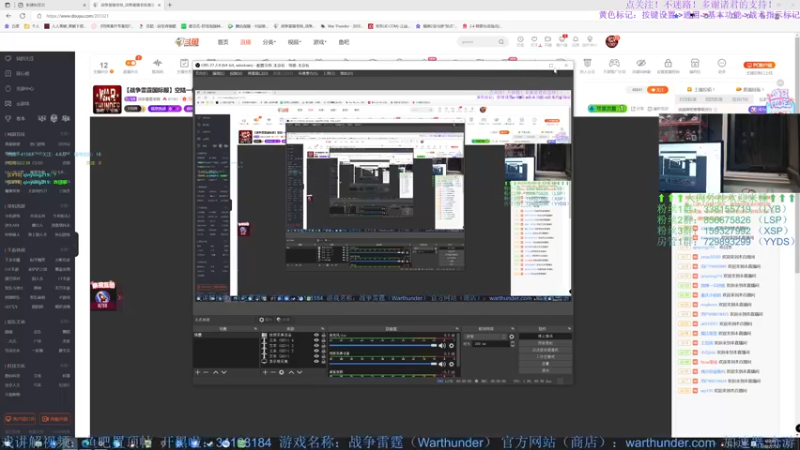Mute the second audio mixer track

pyautogui.click(x=442, y=364)
